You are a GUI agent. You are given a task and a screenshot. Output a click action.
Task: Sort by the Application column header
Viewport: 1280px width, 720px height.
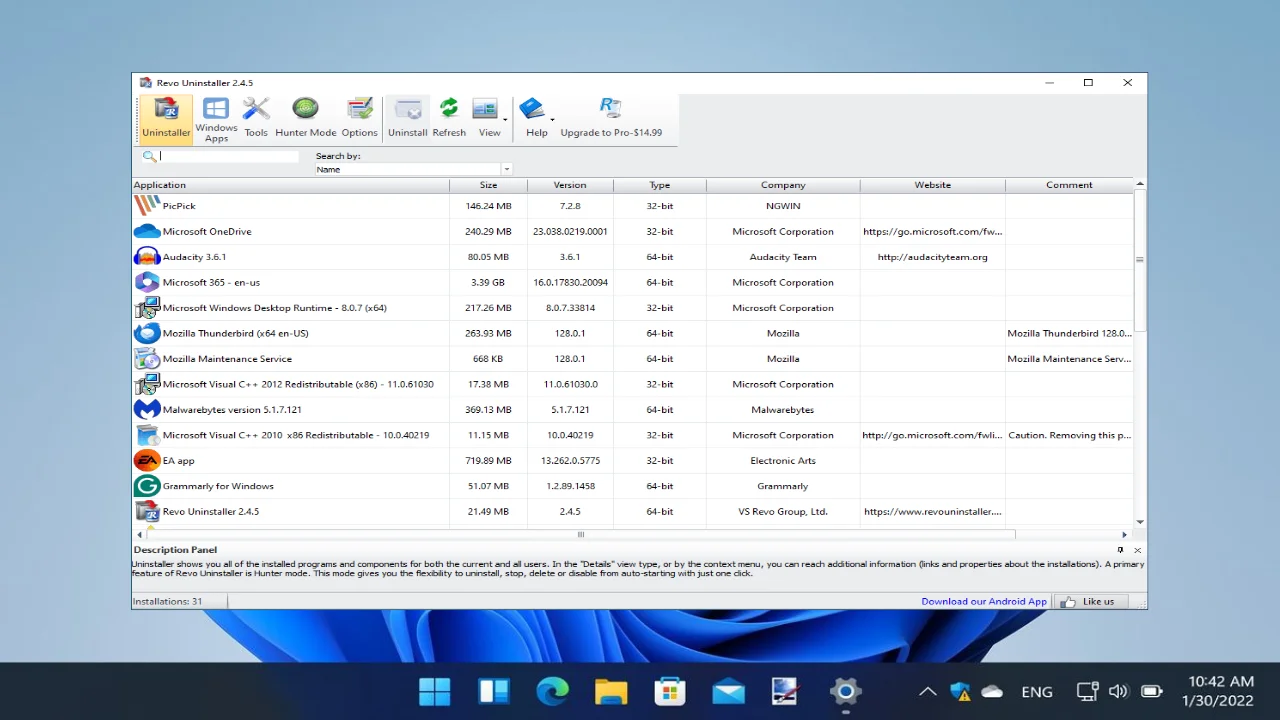click(291, 185)
